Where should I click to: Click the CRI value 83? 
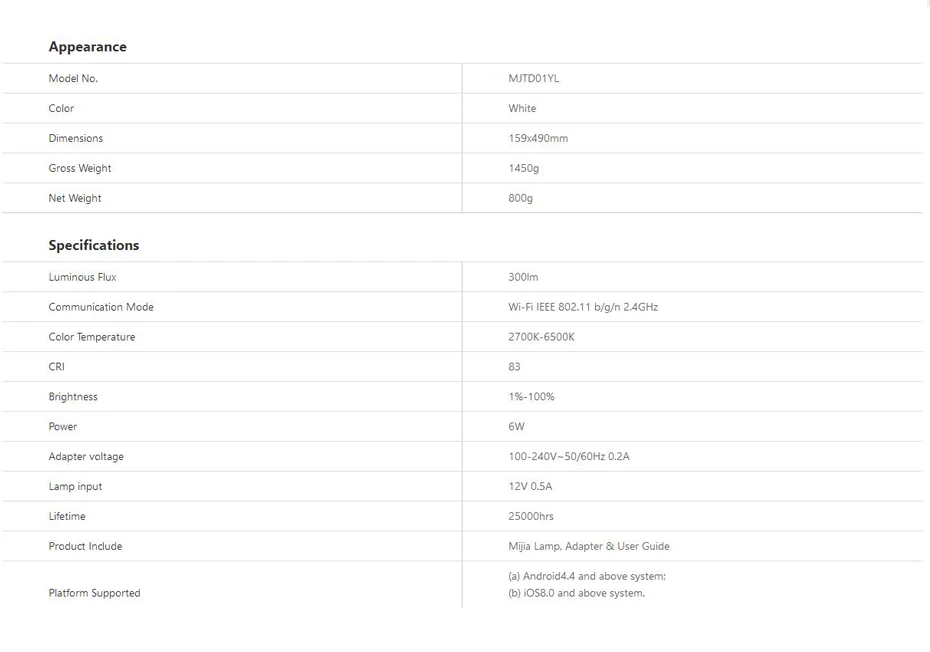[514, 367]
